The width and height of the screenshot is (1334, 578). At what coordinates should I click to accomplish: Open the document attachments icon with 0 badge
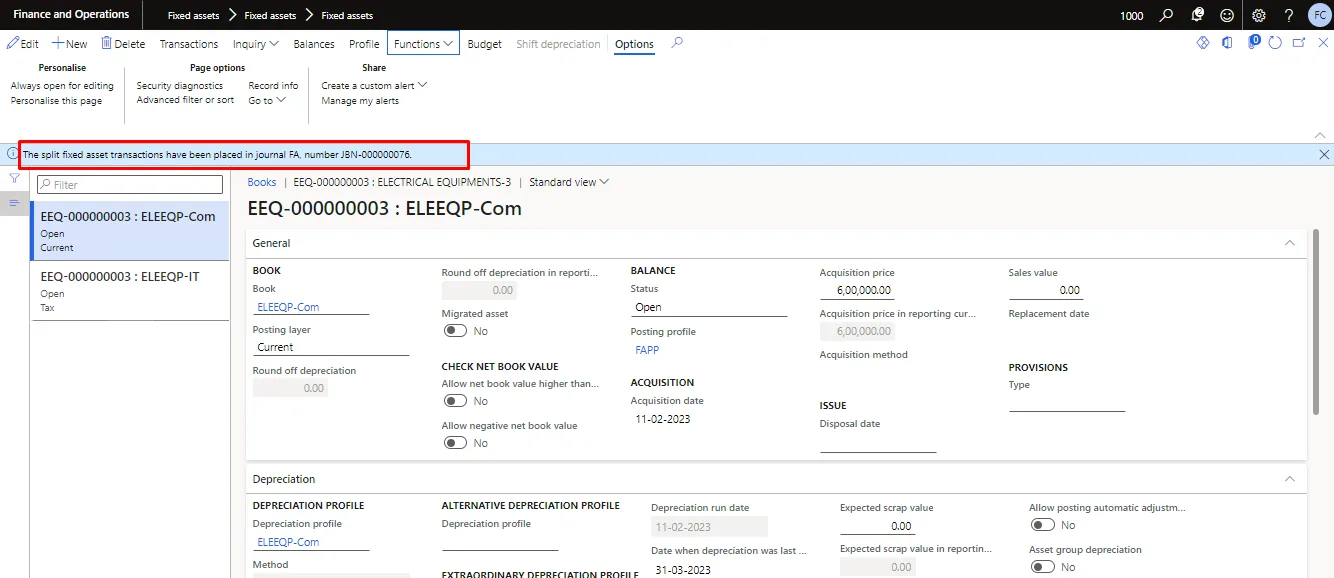coord(1253,43)
